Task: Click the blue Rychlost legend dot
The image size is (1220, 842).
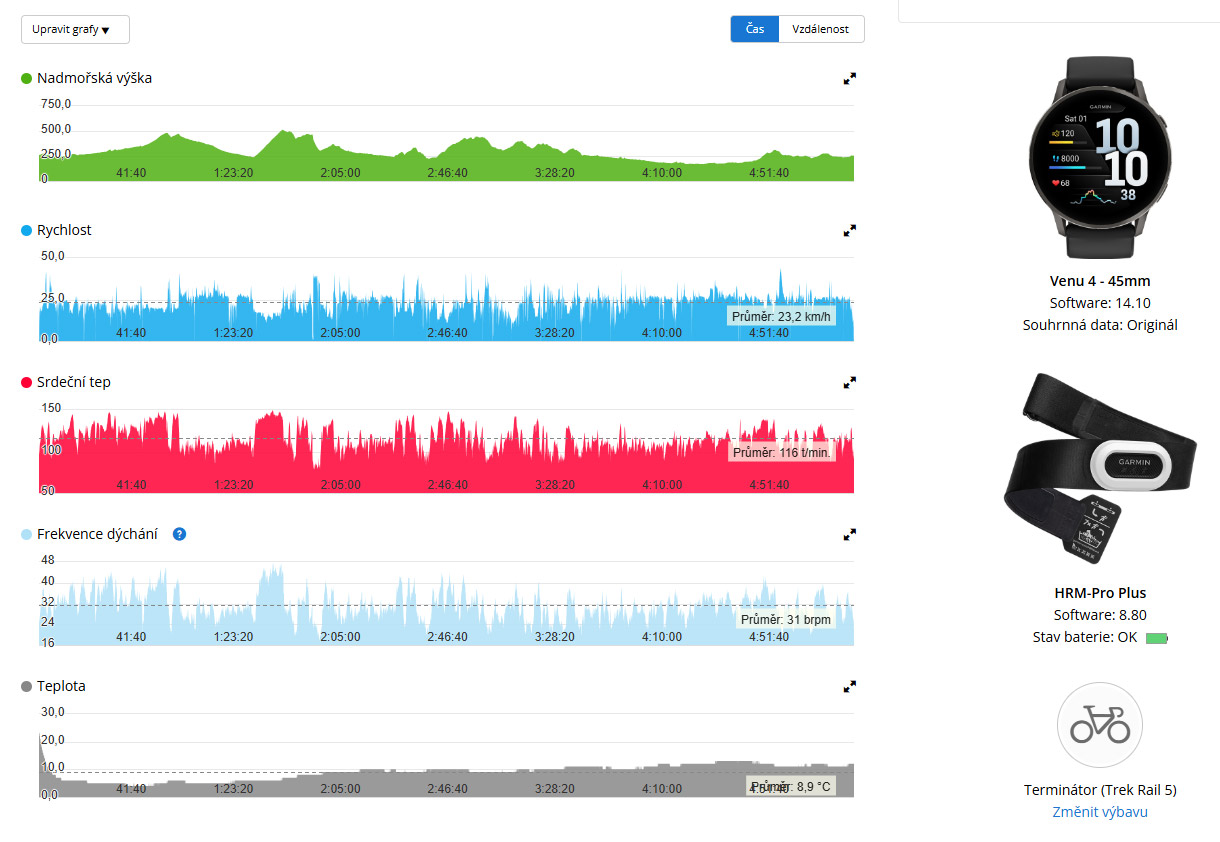Action: click(x=27, y=230)
